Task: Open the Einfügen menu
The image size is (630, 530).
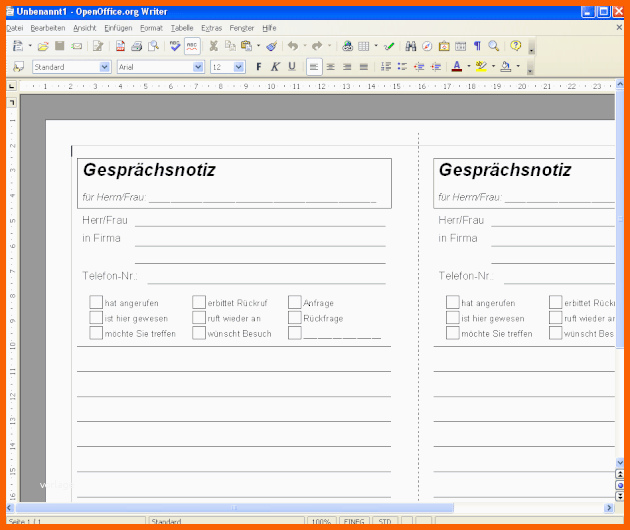Action: coord(117,28)
